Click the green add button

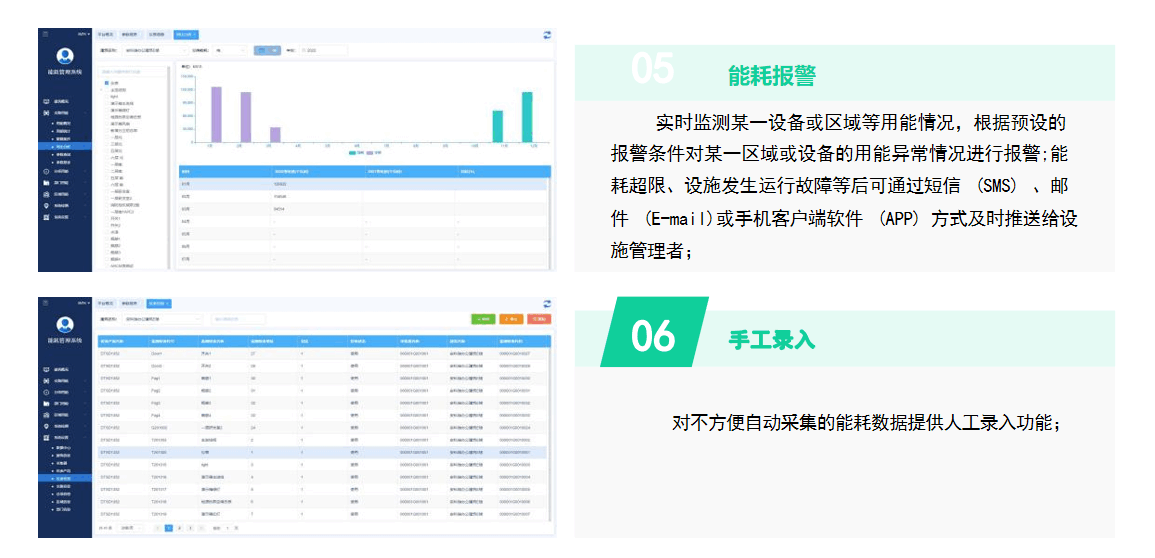point(483,319)
